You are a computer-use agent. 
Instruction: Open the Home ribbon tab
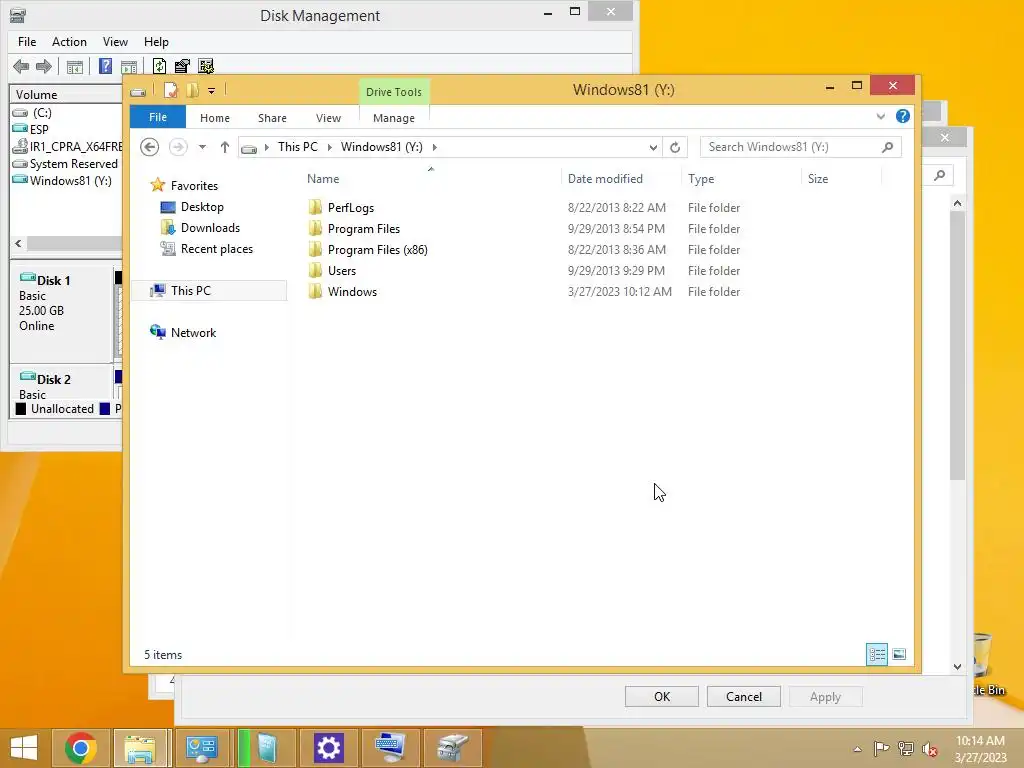tap(215, 118)
